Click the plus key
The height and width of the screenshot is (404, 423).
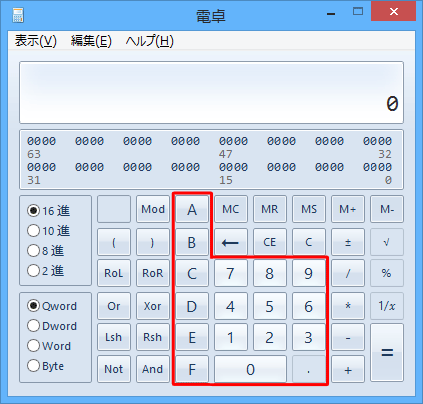click(348, 369)
